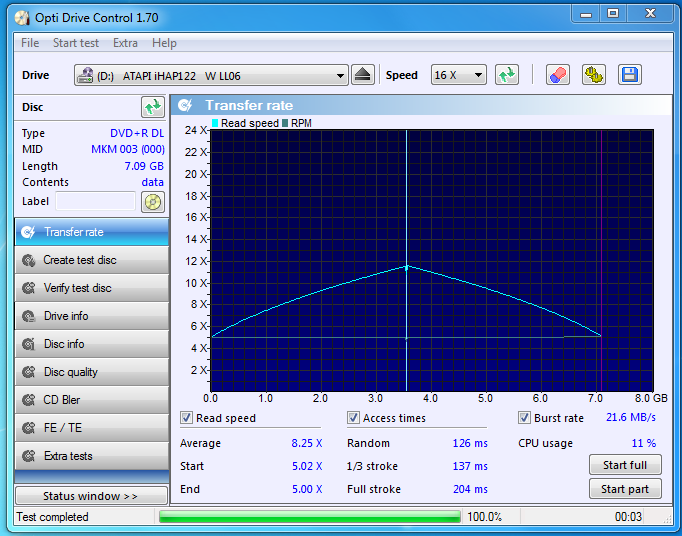Open the Disc quality test

point(92,372)
